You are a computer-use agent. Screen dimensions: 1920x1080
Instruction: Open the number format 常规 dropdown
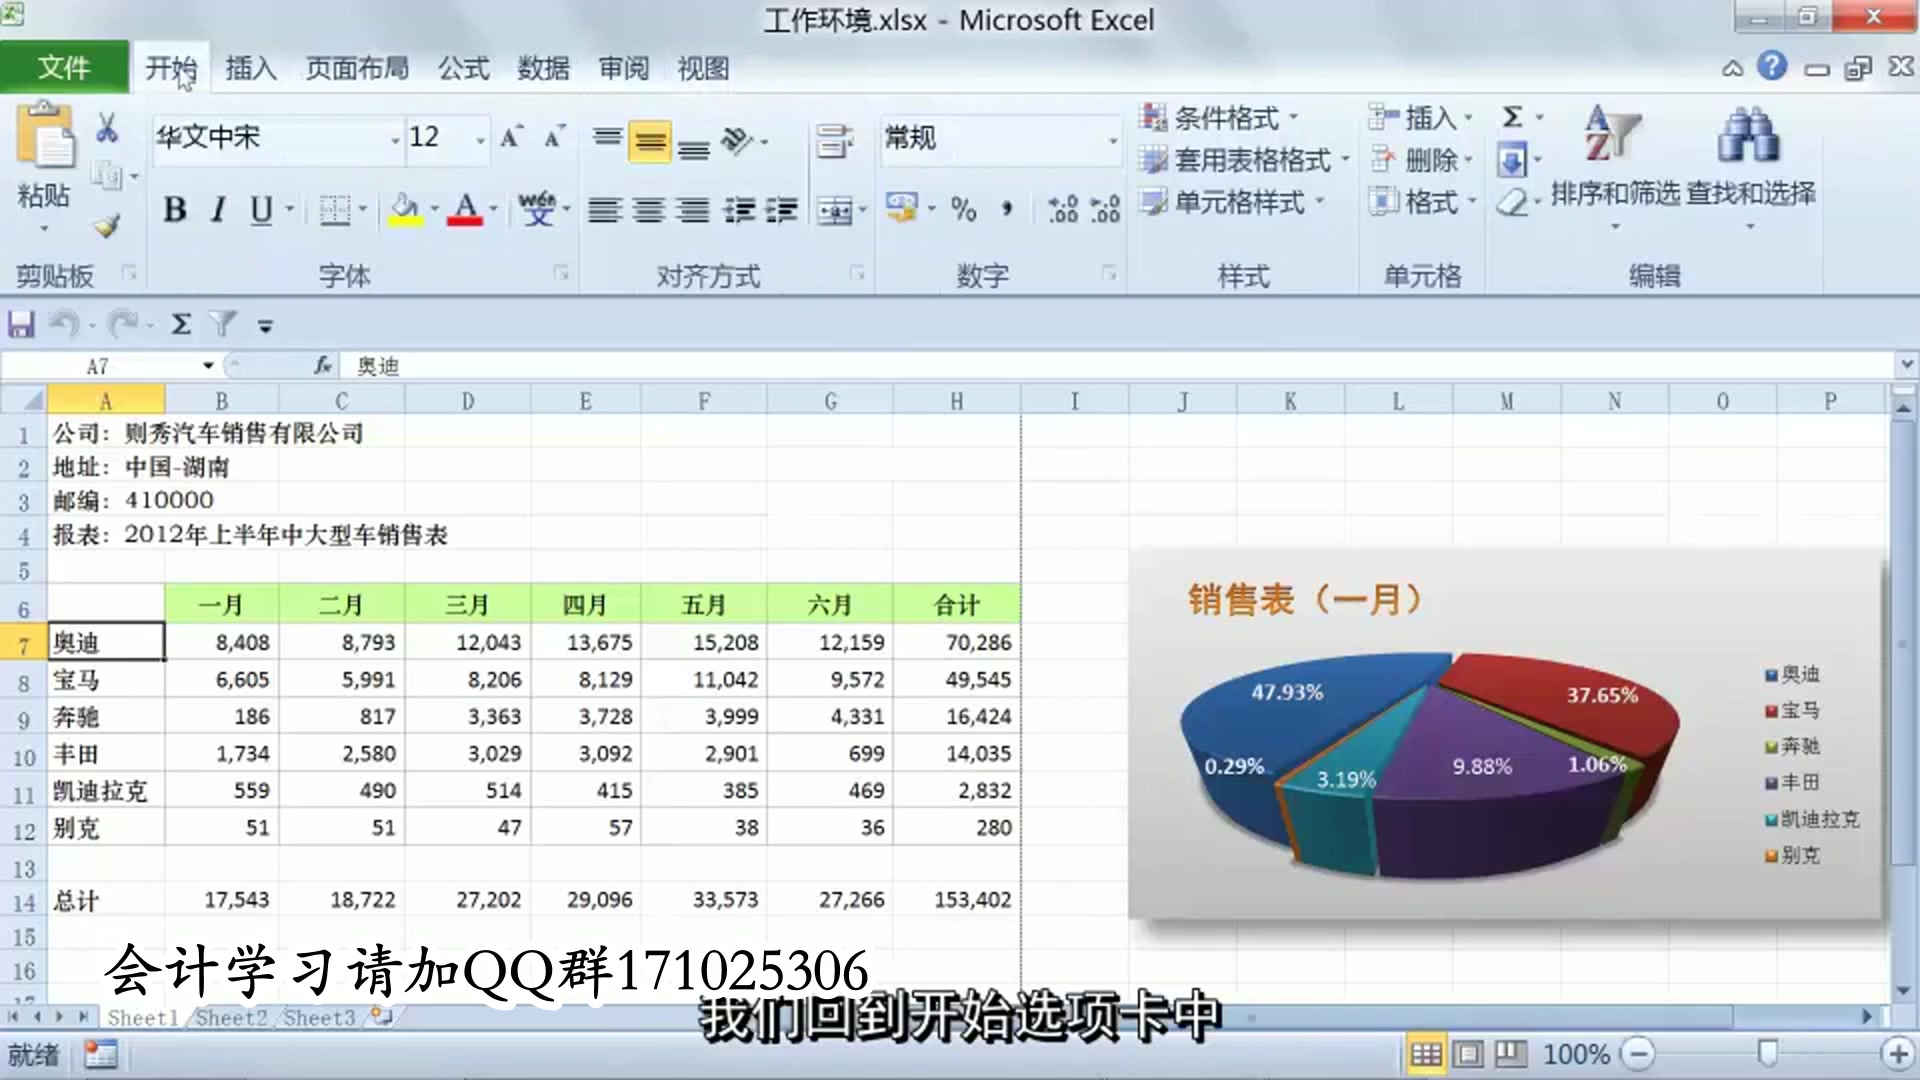point(1112,139)
